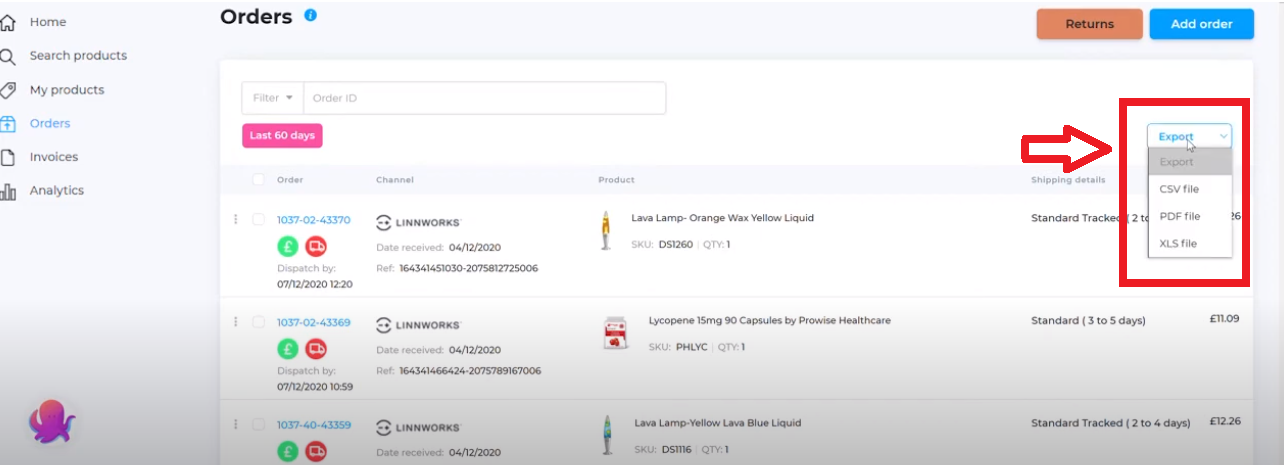
Task: Open Invoices page from sidebar
Action: [54, 157]
